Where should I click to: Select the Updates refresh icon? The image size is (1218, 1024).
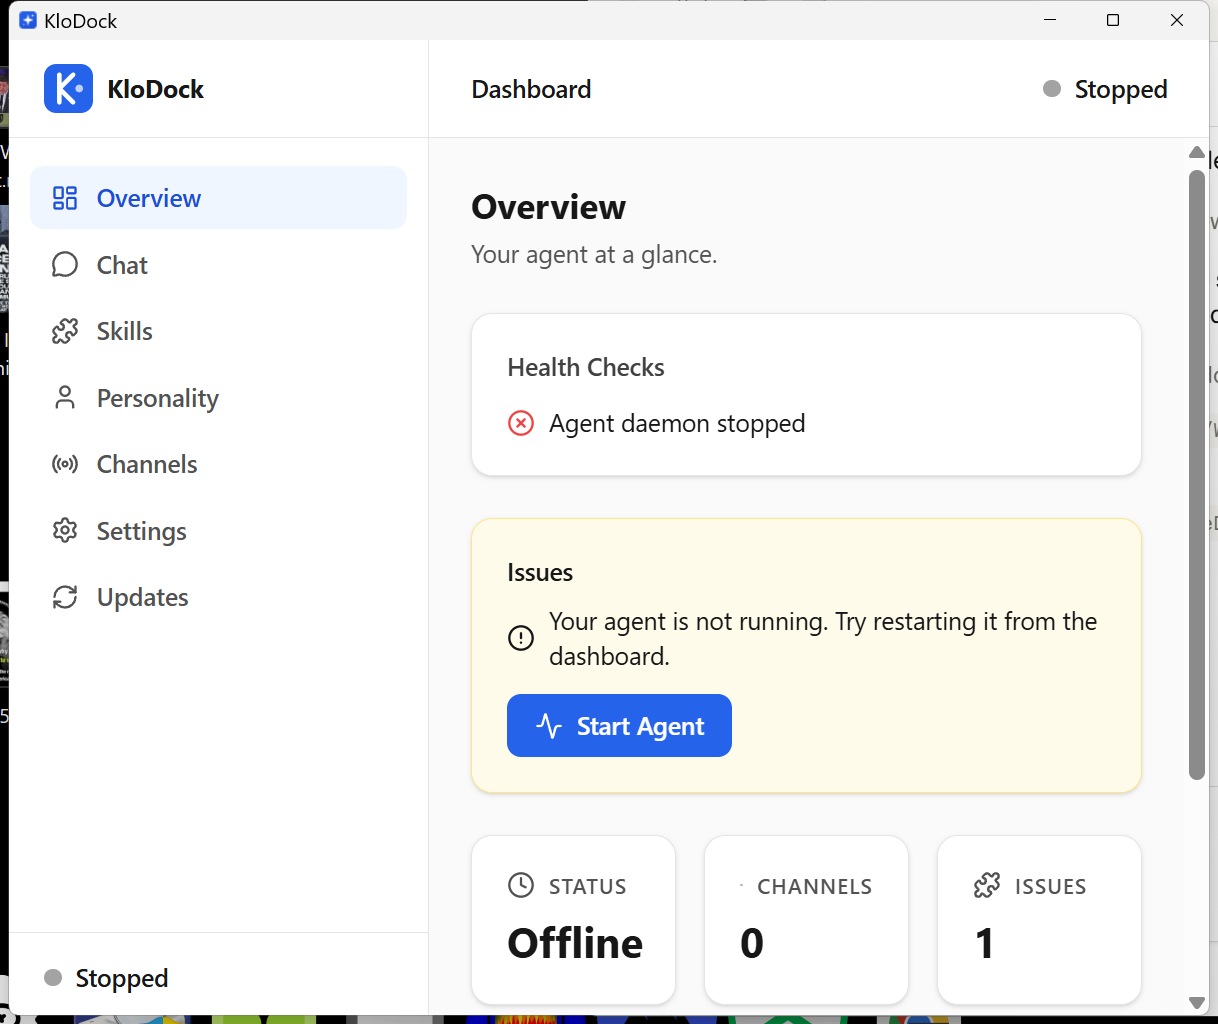pos(64,597)
